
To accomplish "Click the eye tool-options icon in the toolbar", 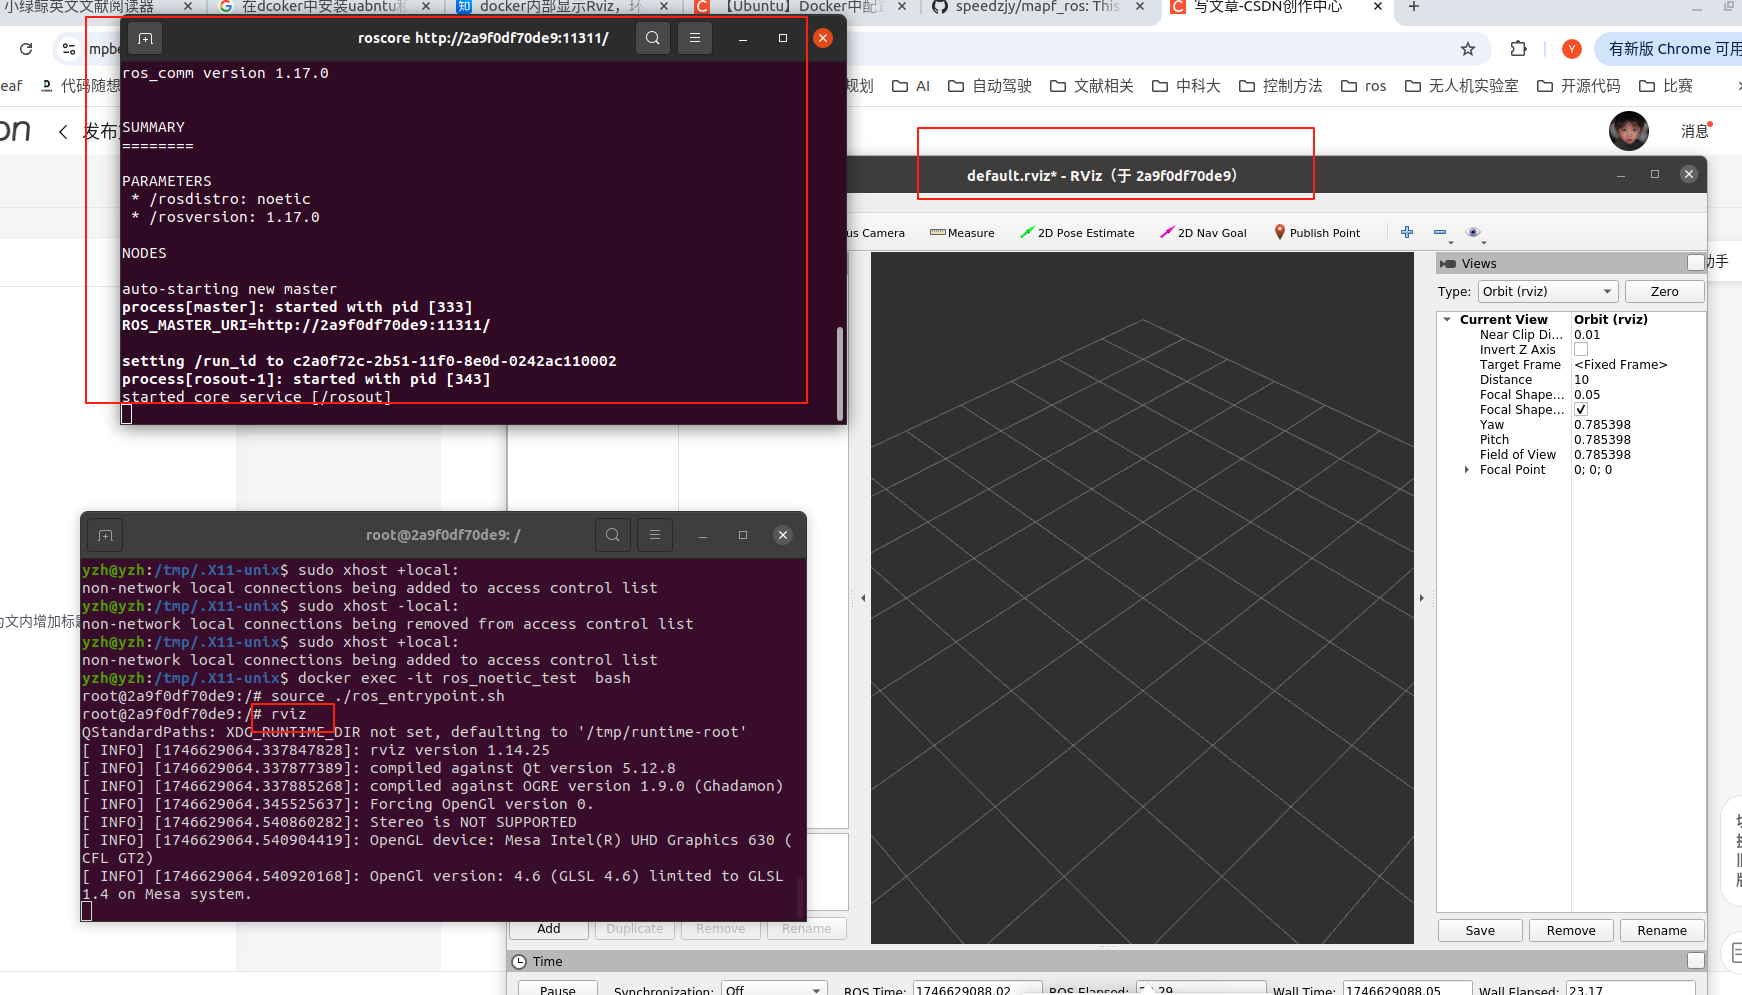I will coord(1474,232).
